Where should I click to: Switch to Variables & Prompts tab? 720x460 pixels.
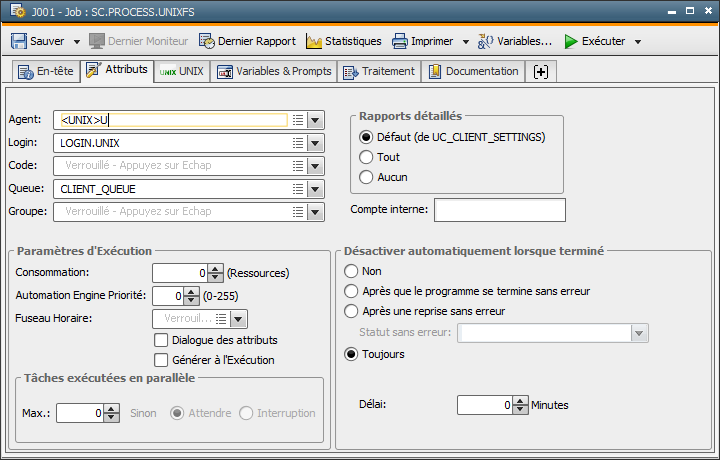pos(274,71)
